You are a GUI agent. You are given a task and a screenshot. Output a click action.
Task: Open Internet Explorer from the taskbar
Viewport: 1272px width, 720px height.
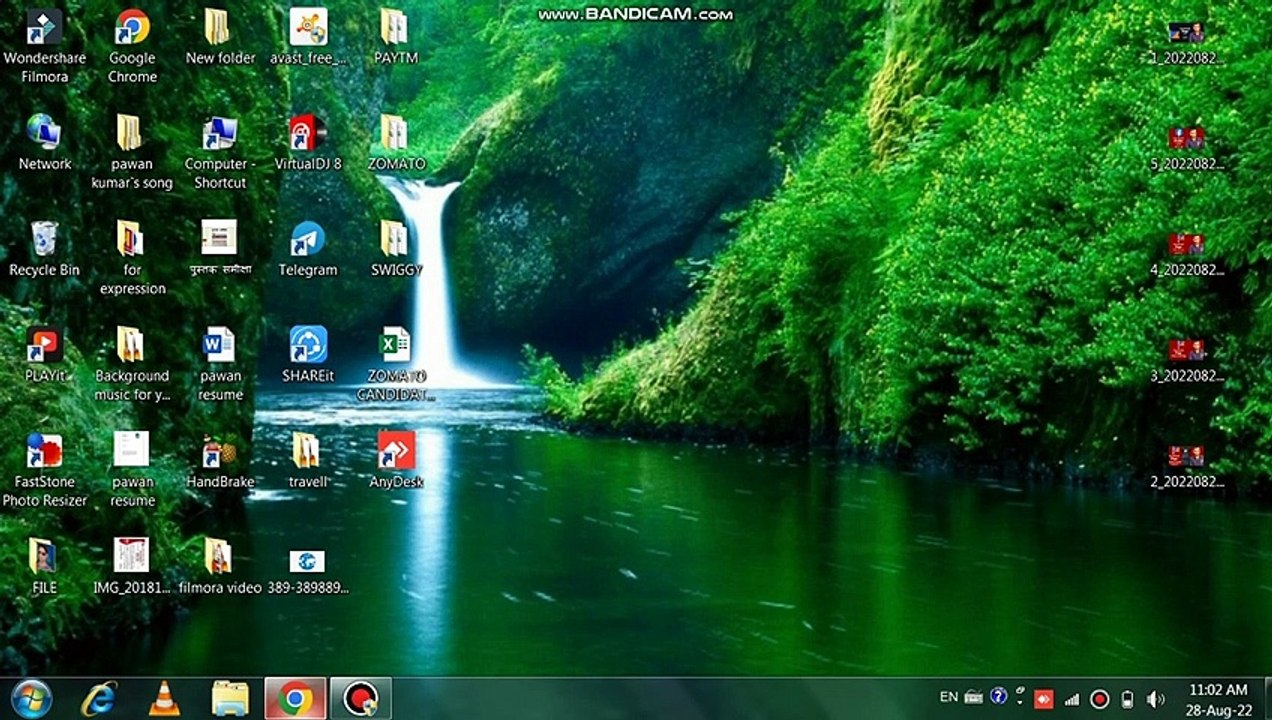point(99,698)
